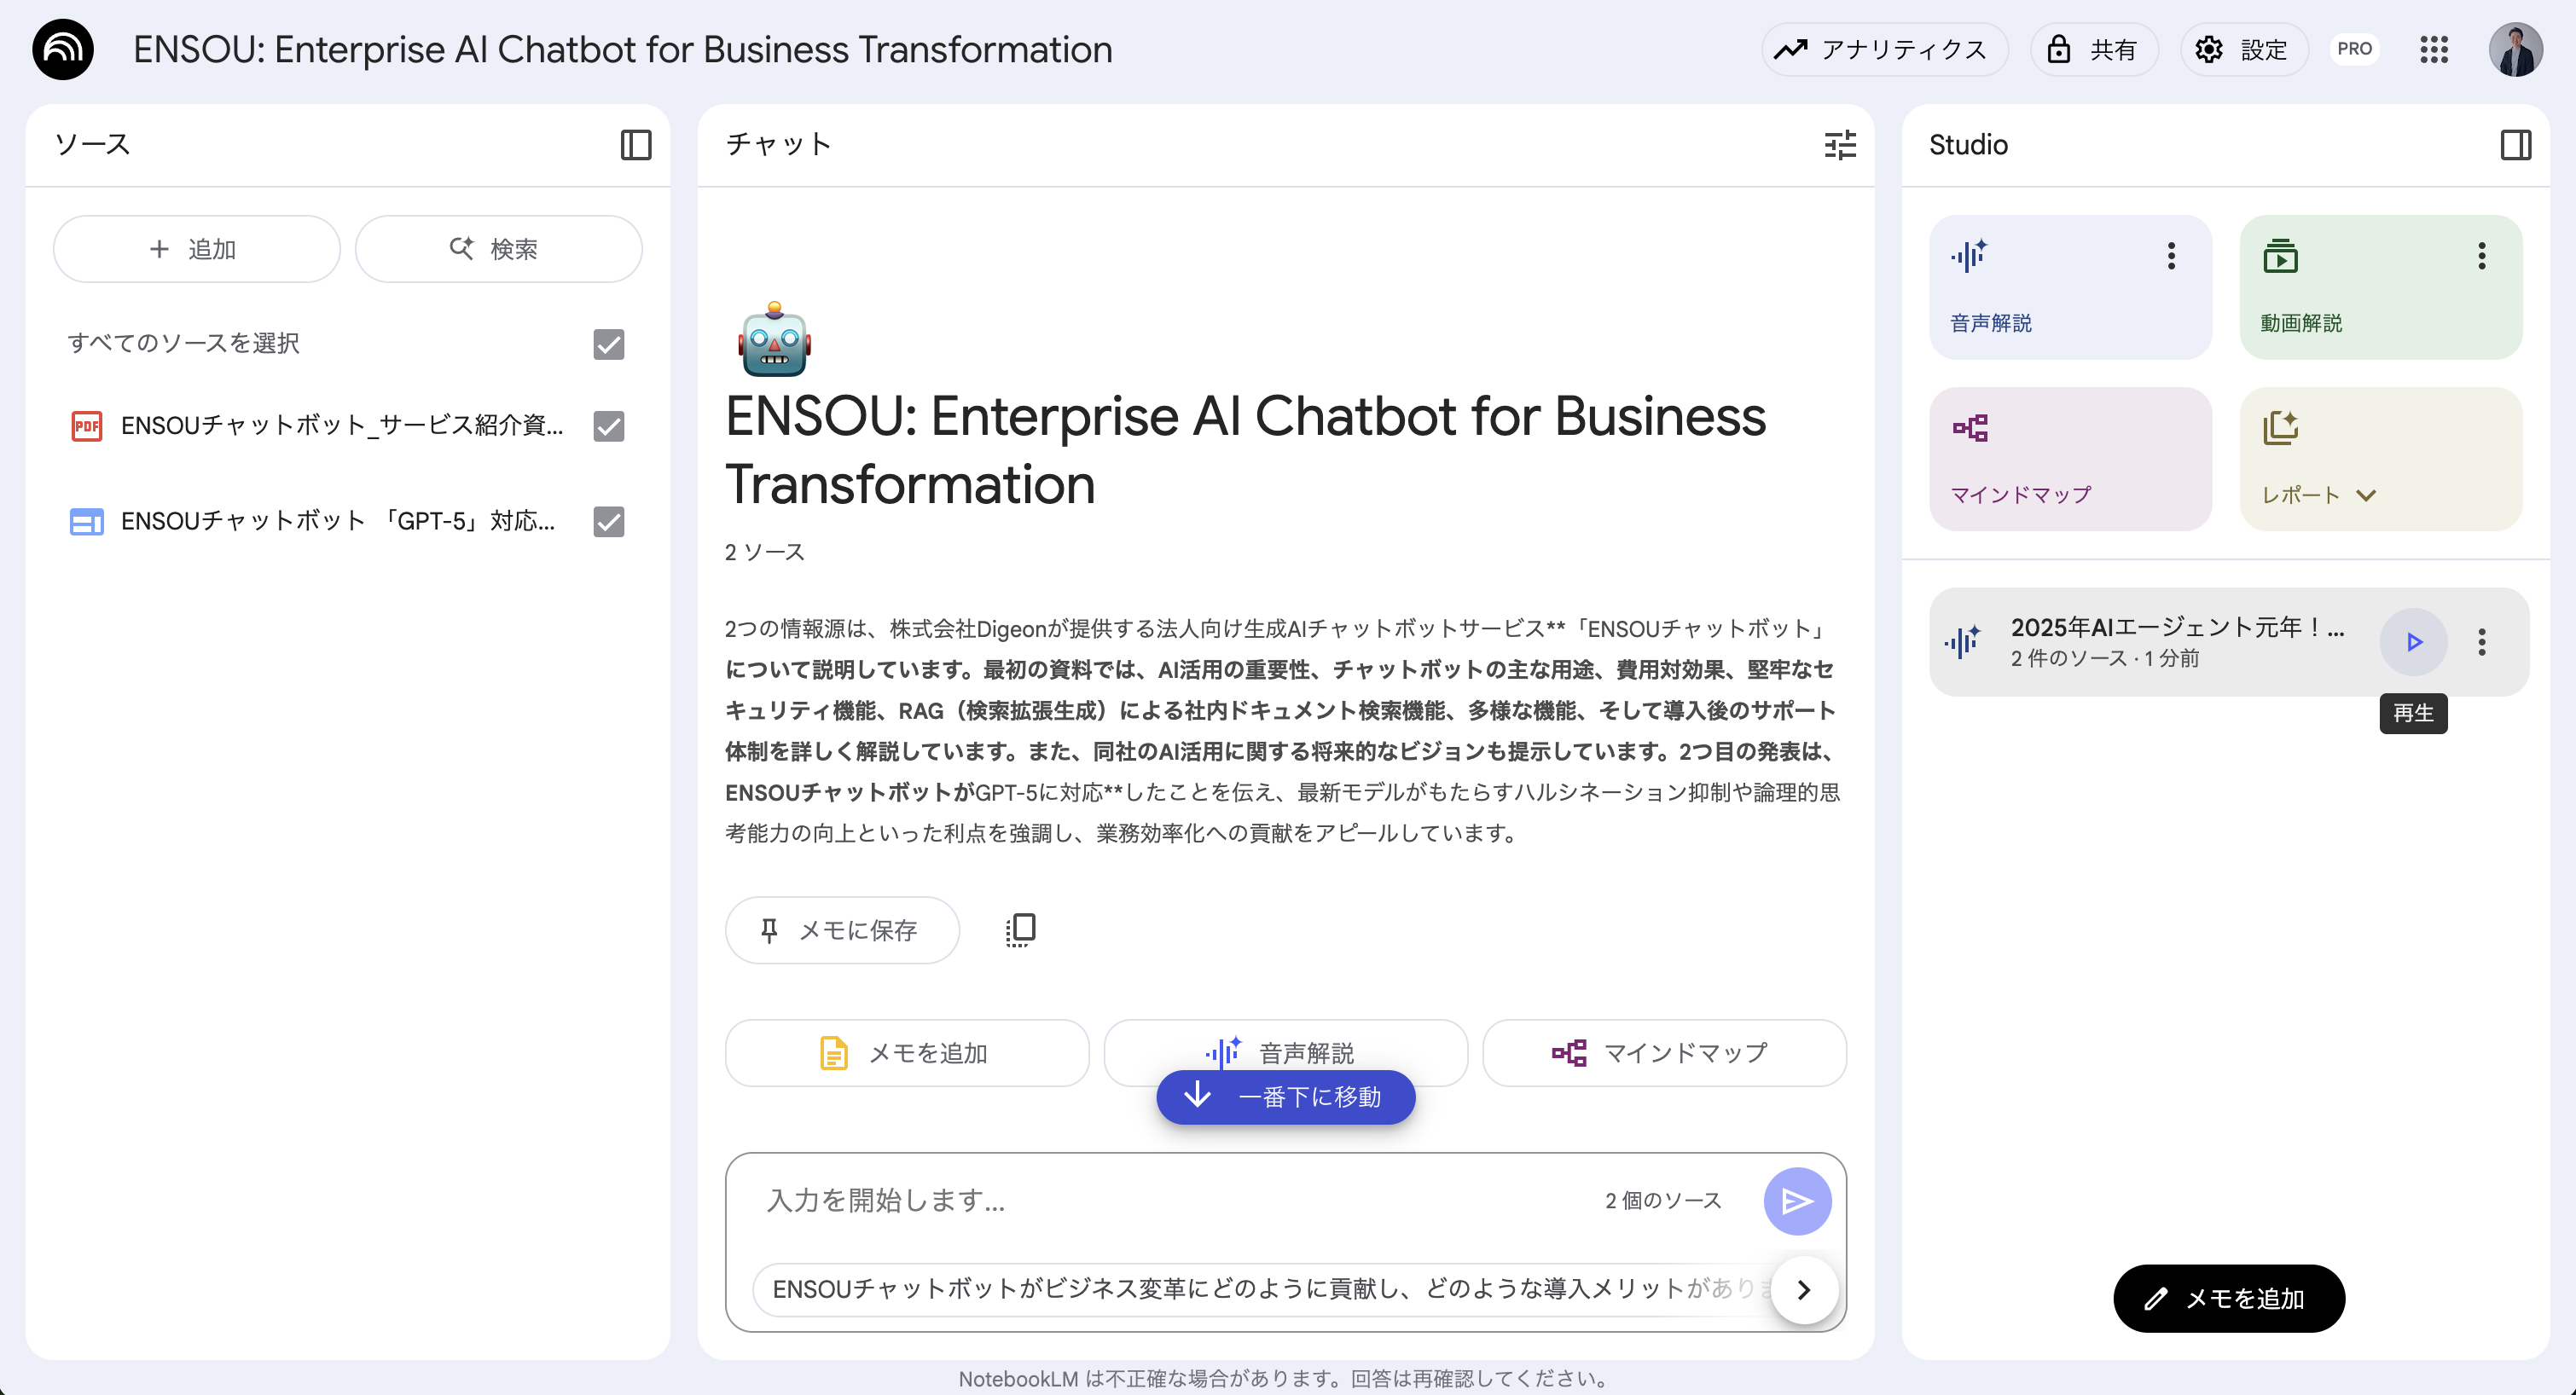Click the 2025年AIエージェント元年 audio title

click(x=2177, y=627)
